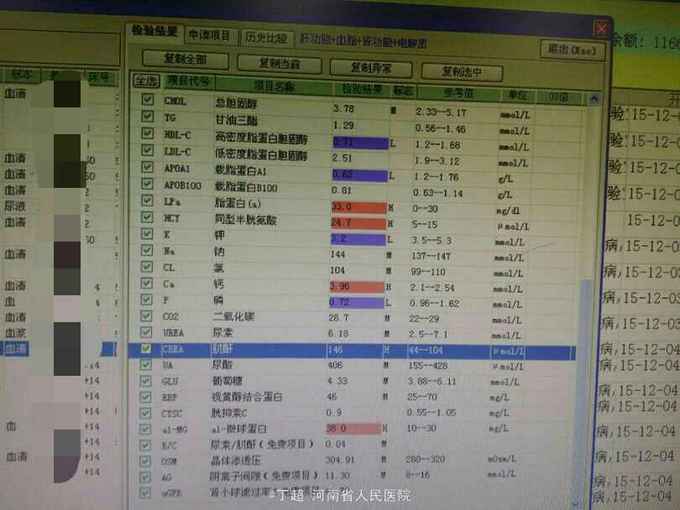Toggle checkbox for K 钾 row
This screenshot has height=510, width=680.
coord(148,239)
